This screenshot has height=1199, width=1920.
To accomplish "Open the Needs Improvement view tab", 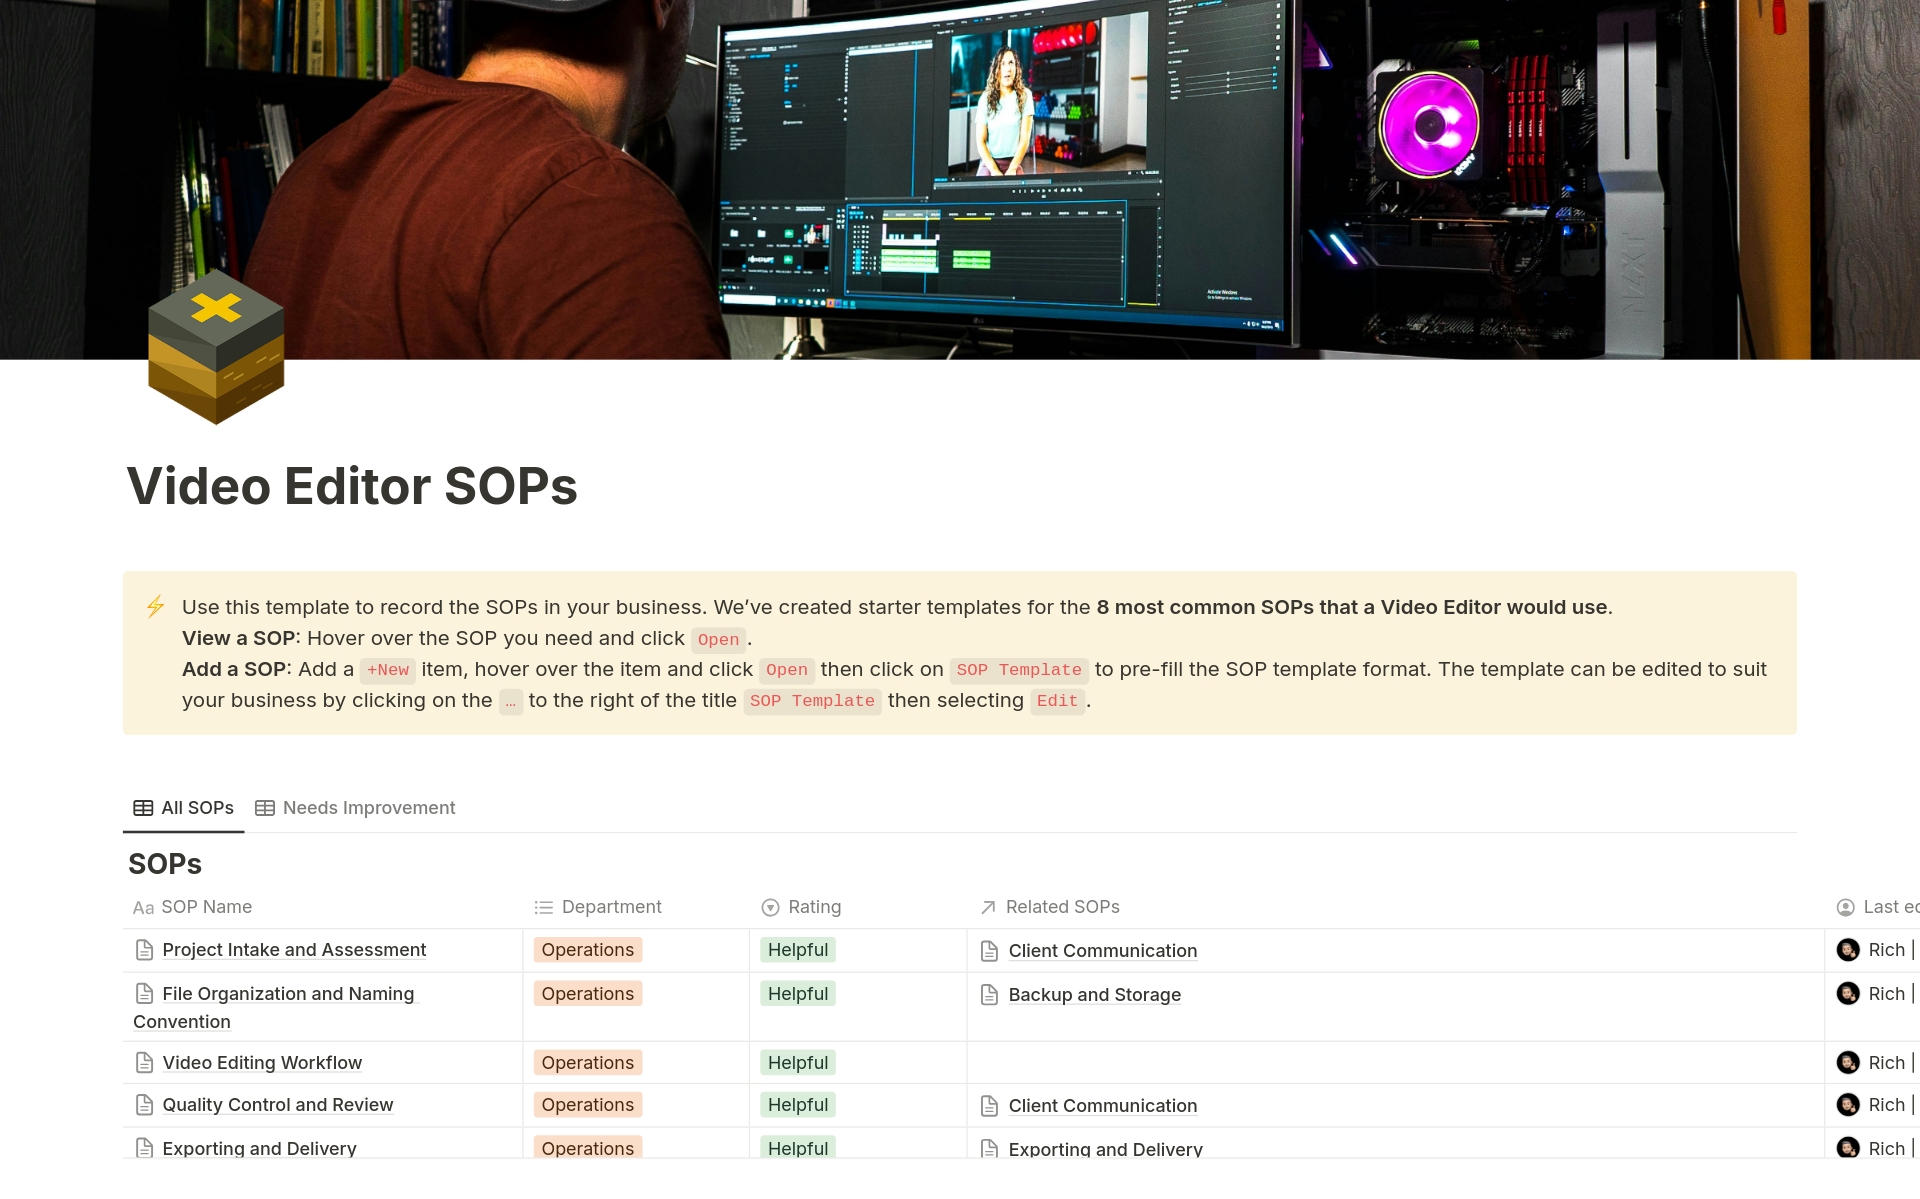I will tap(368, 808).
